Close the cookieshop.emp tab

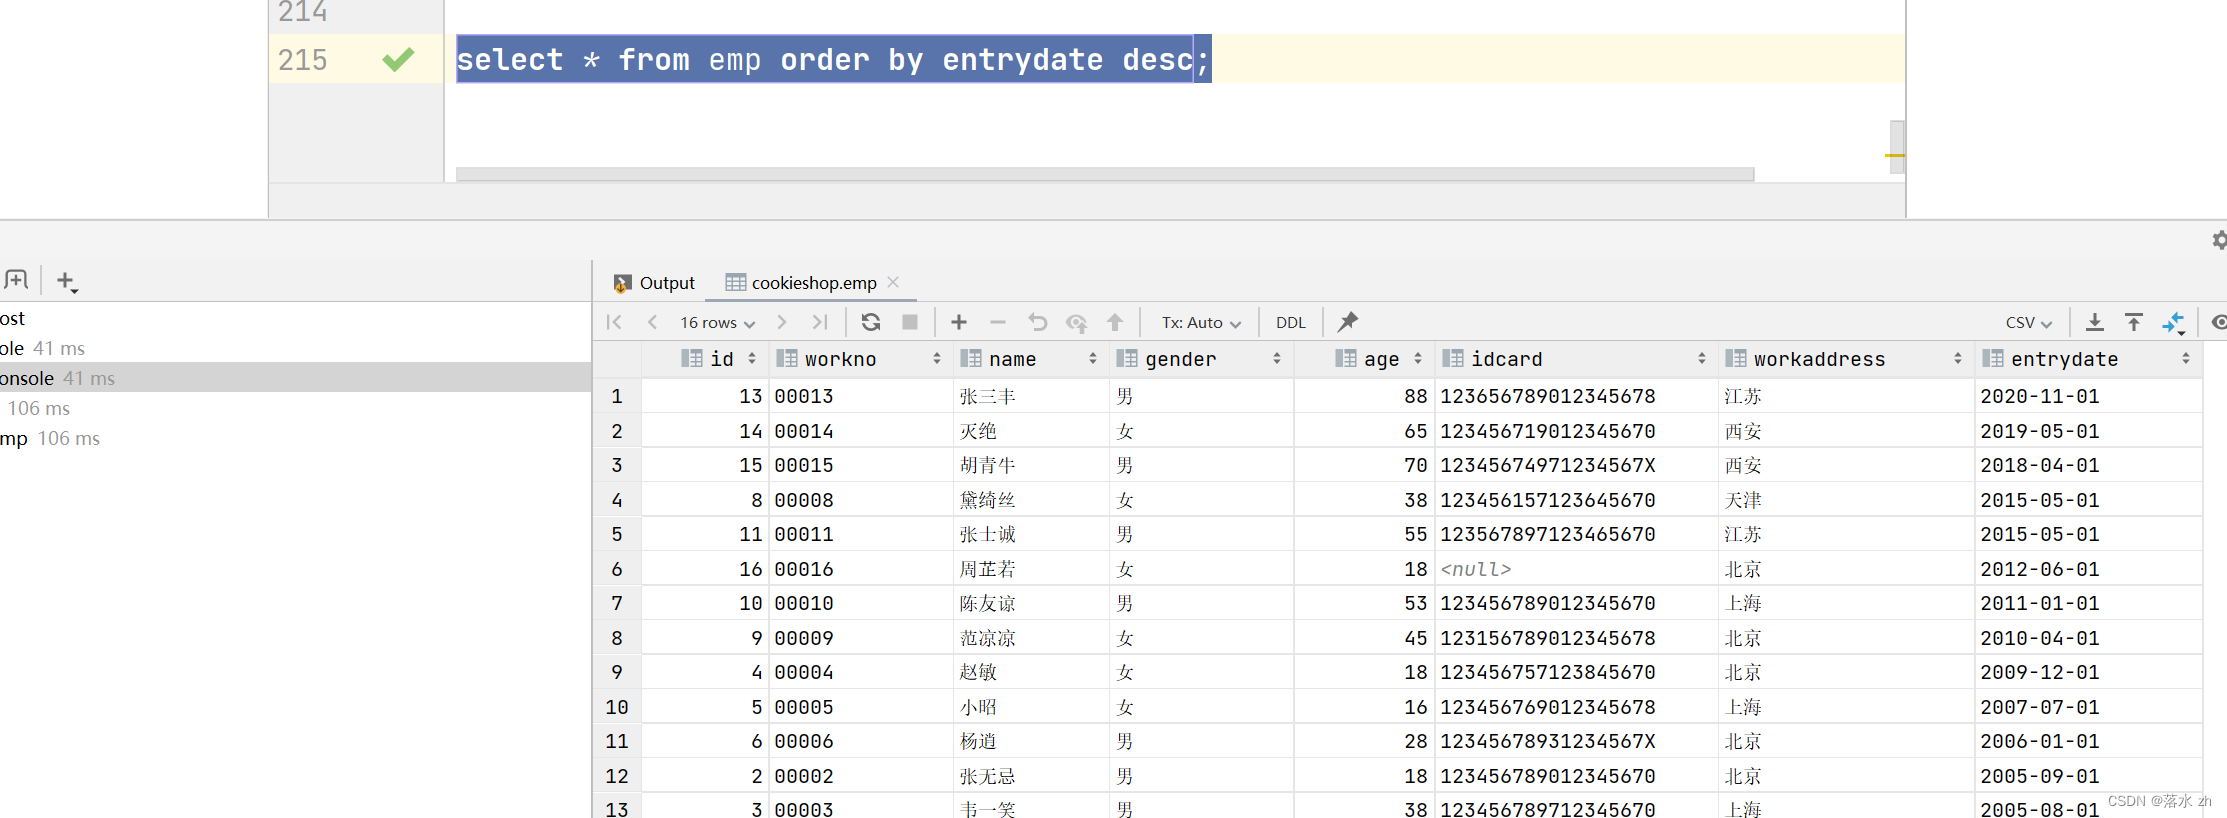[x=893, y=282]
